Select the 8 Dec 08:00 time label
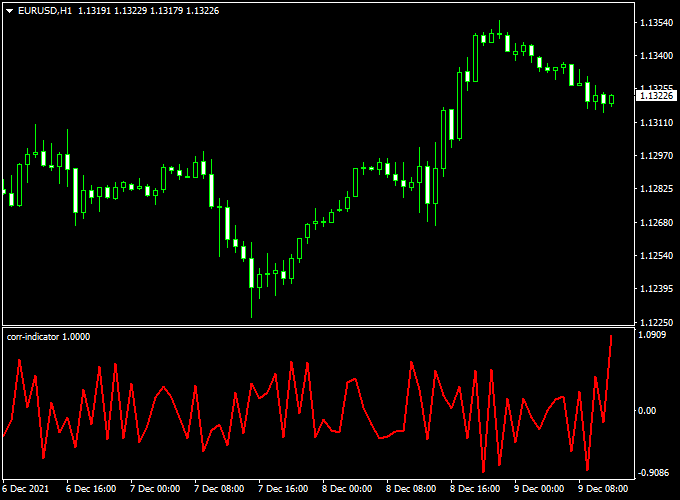 [411, 489]
